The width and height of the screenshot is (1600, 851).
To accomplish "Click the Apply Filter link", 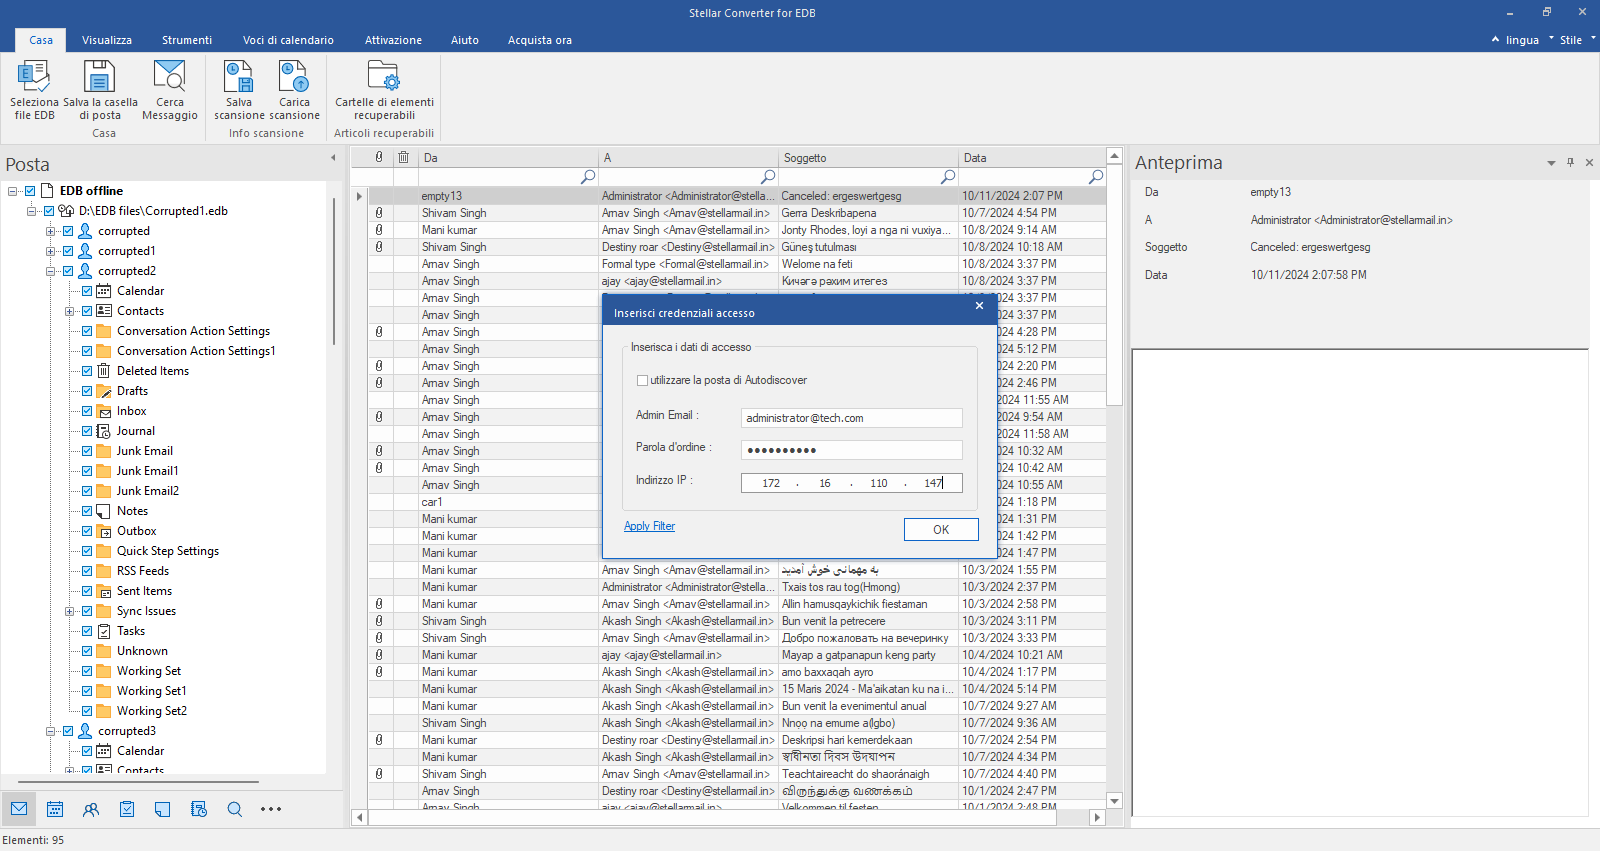I will (x=649, y=526).
